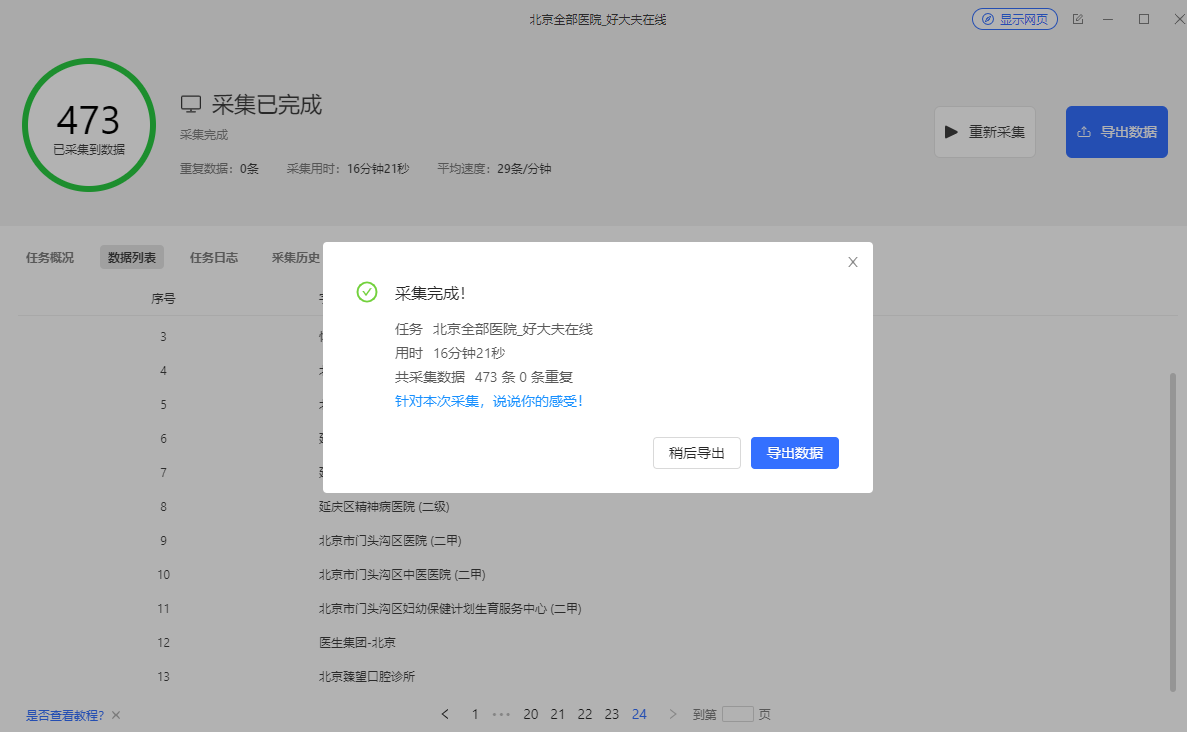Click row number 3
Screen dimensions: 1187x732
click(x=163, y=337)
